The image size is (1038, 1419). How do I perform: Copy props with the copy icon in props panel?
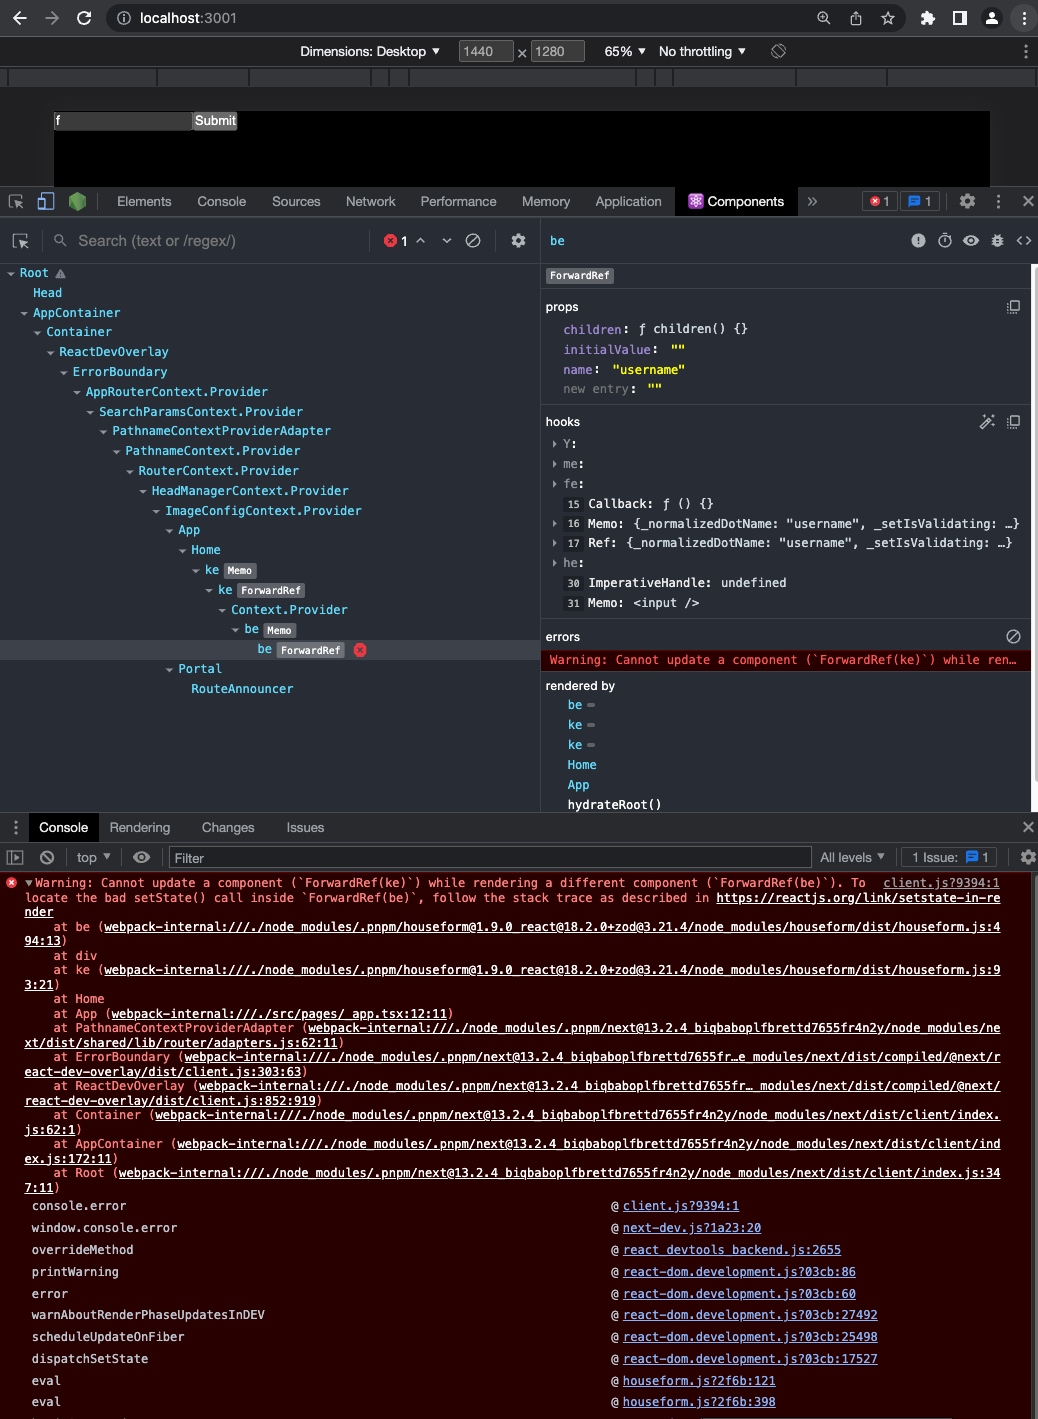click(x=1013, y=307)
